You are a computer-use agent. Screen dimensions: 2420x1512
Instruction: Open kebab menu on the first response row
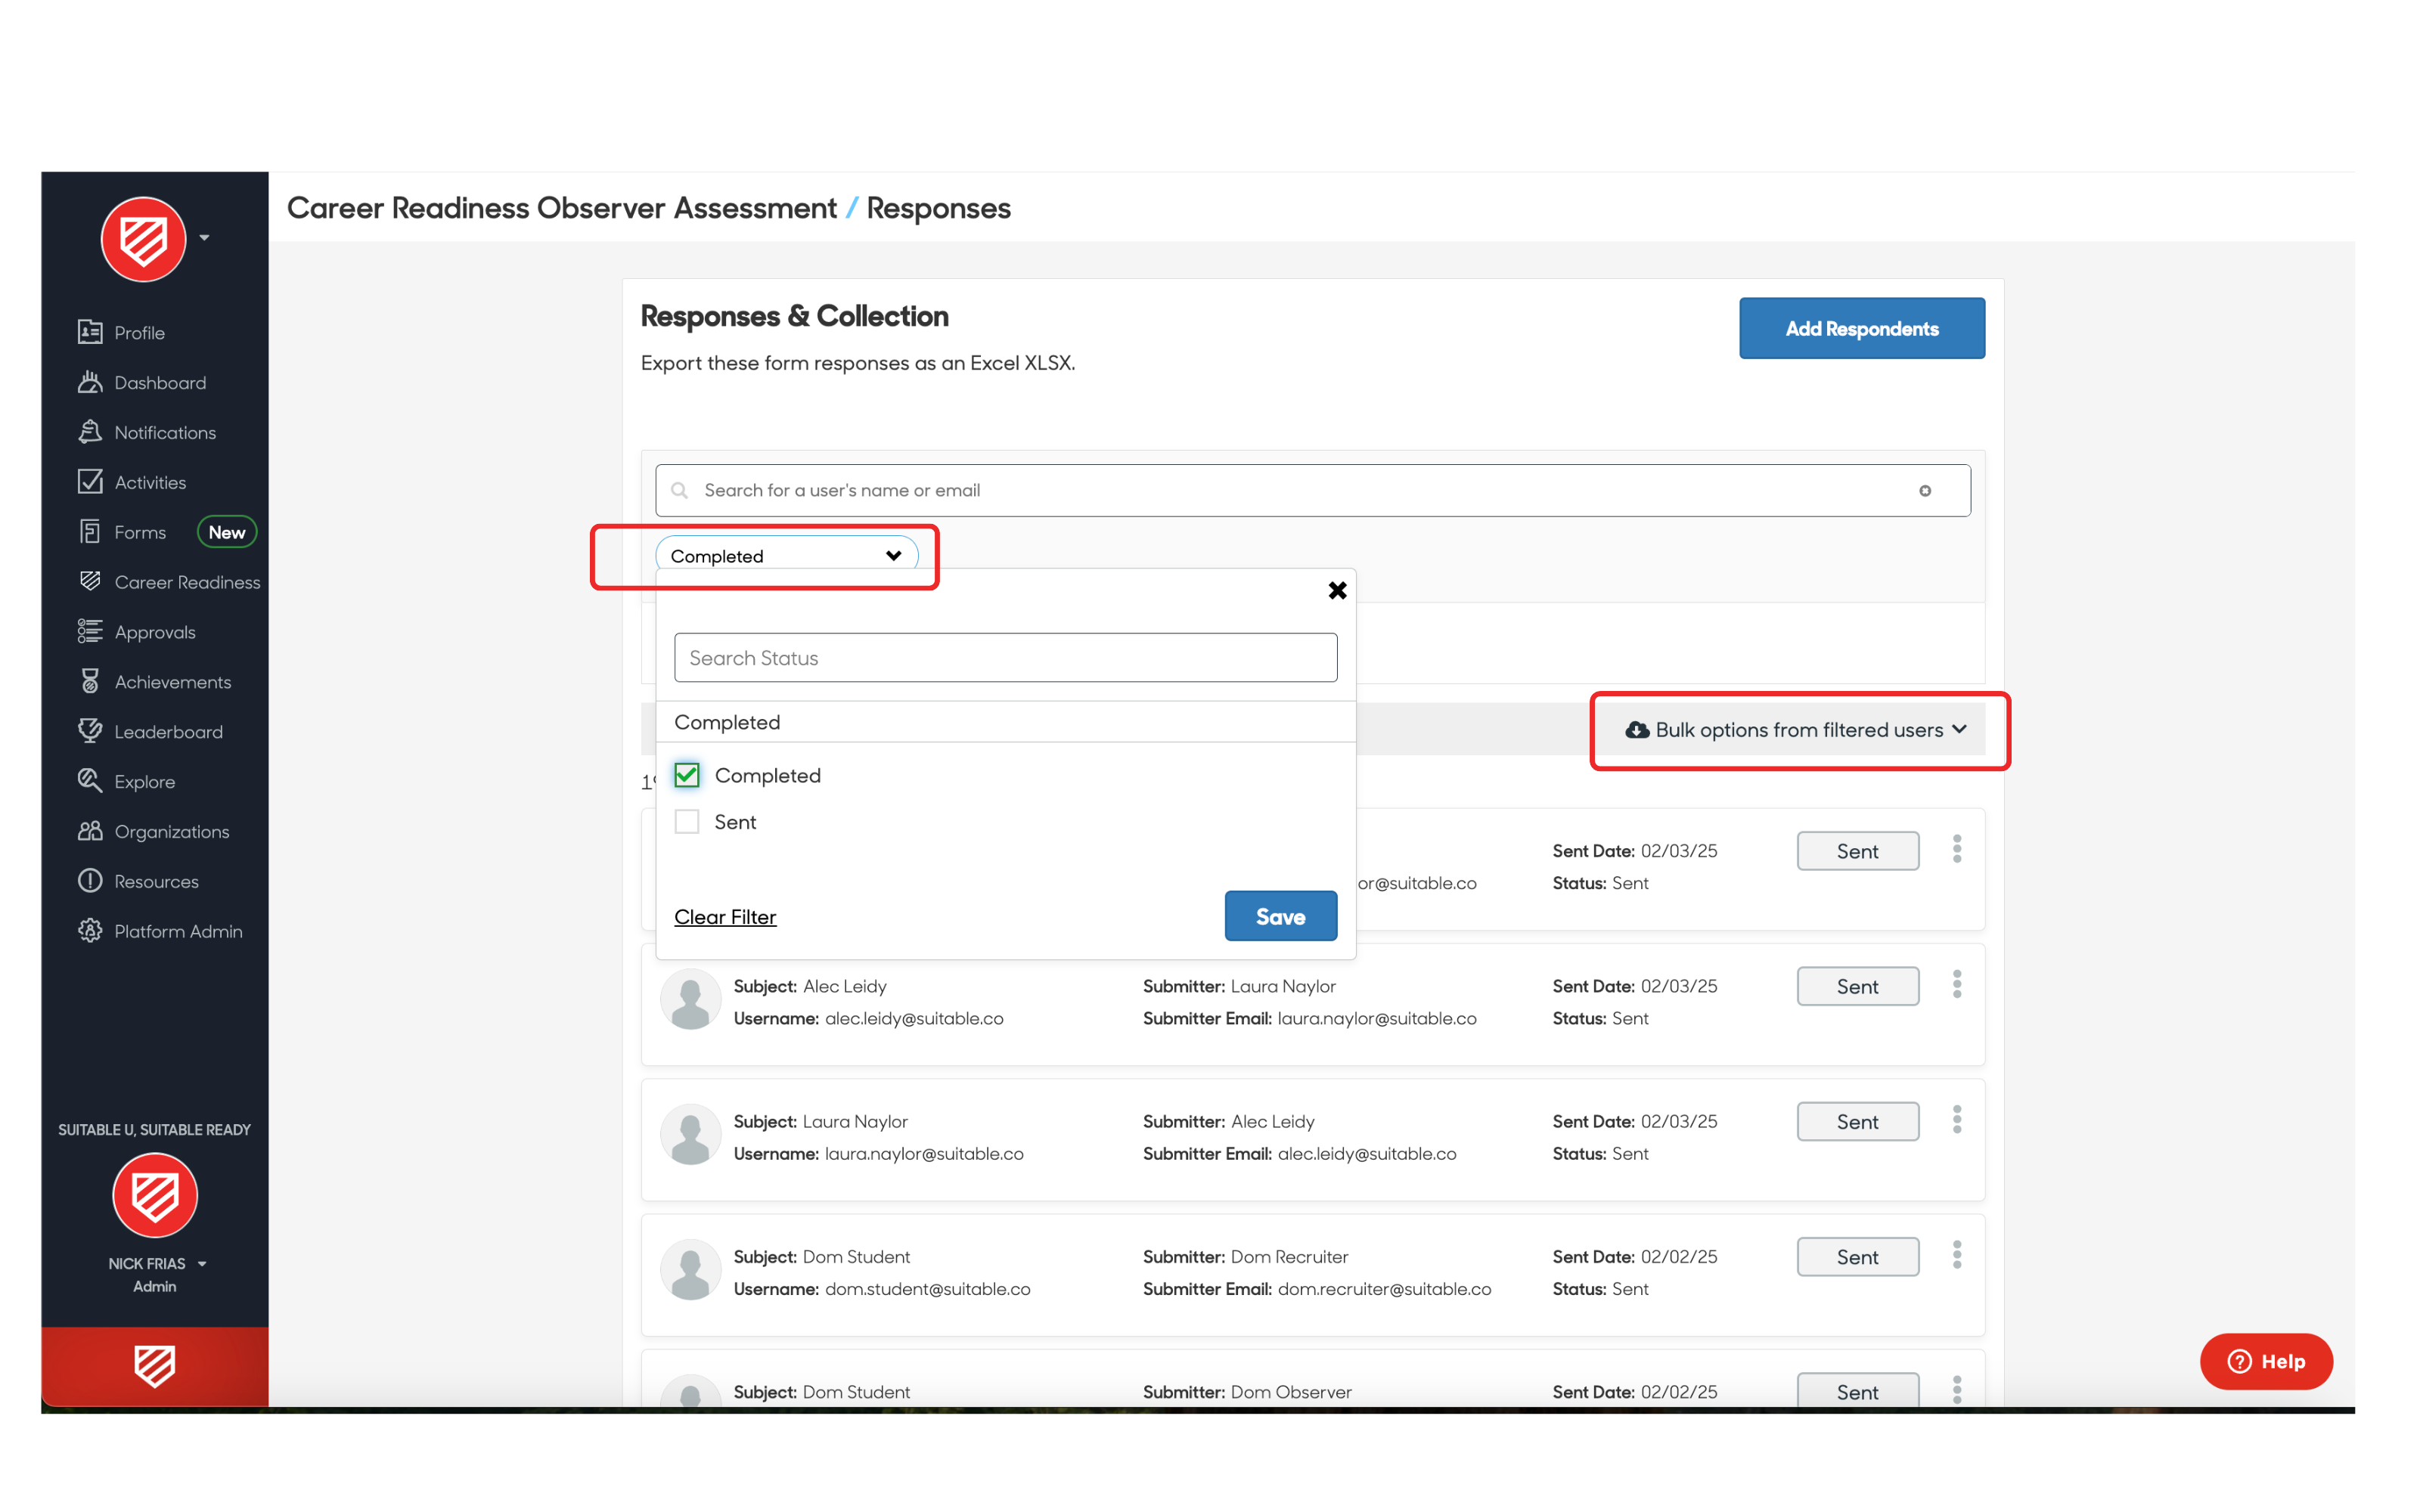point(1957,850)
